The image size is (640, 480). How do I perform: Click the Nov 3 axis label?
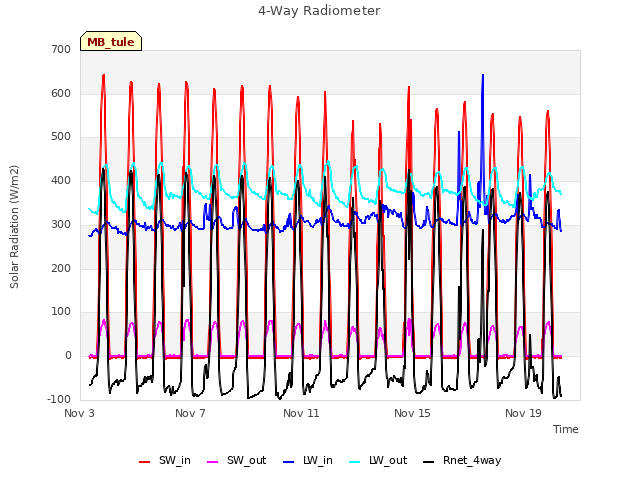[x=79, y=413]
